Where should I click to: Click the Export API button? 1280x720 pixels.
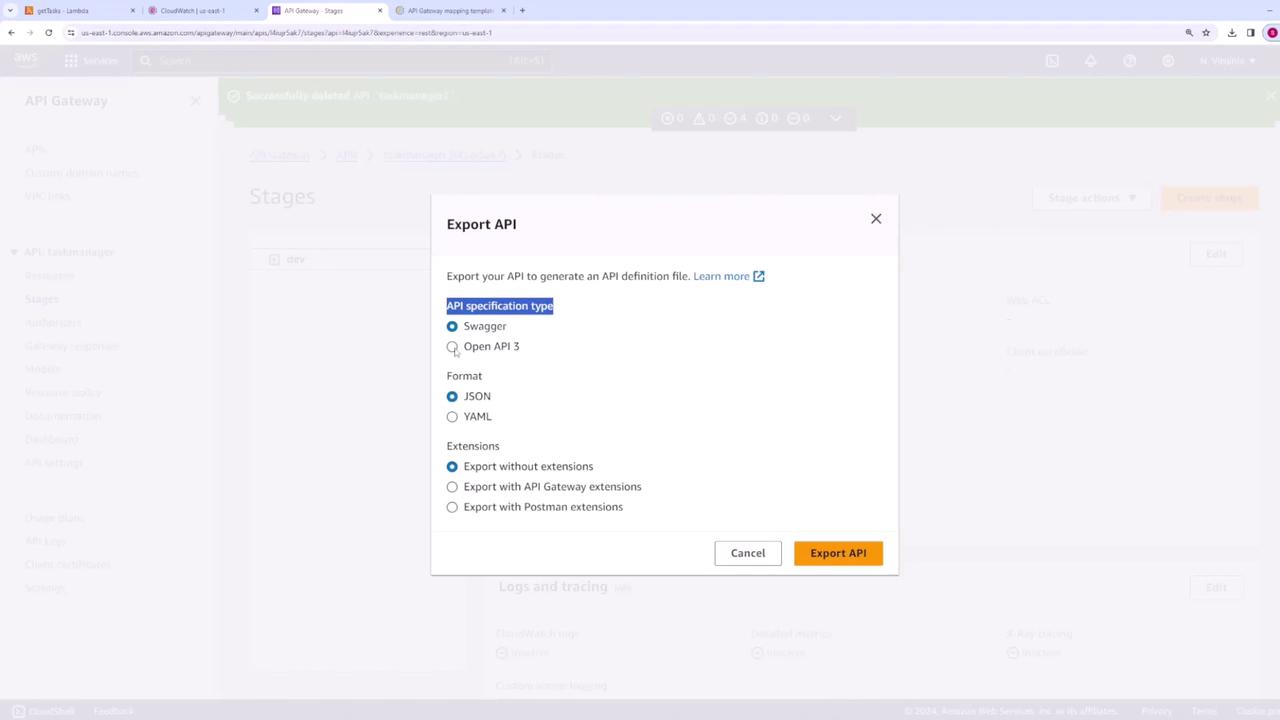click(838, 553)
